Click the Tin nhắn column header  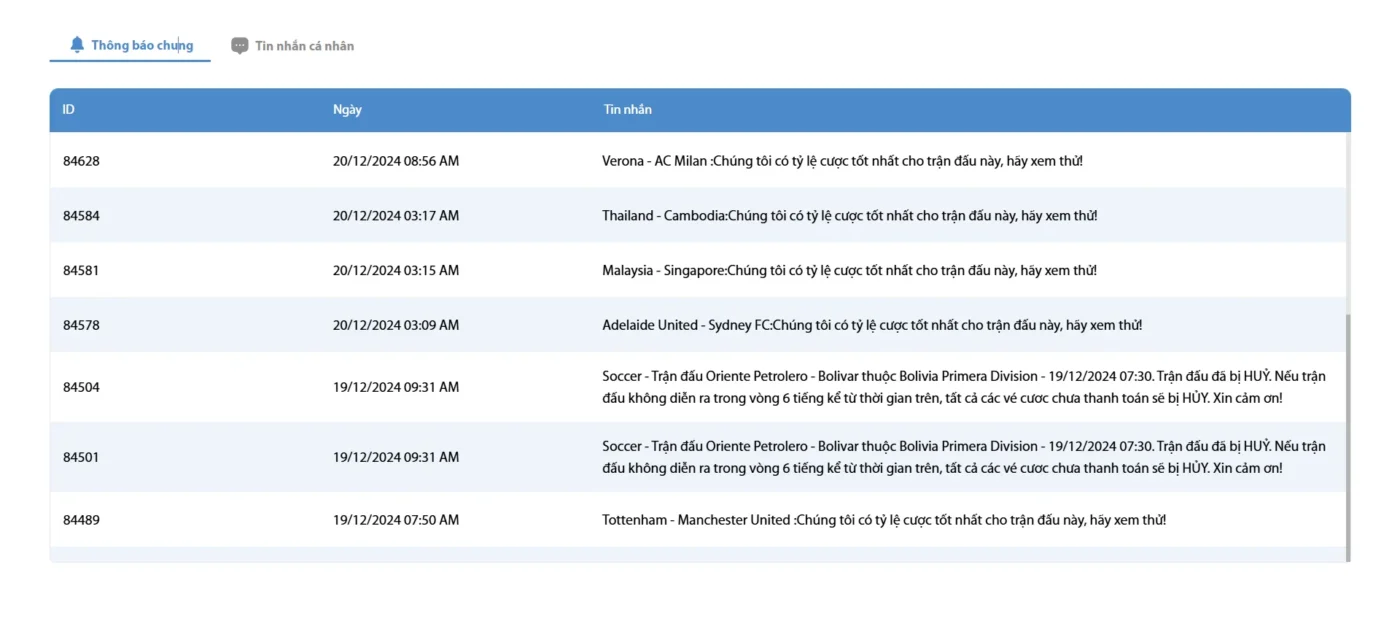pyautogui.click(x=627, y=110)
